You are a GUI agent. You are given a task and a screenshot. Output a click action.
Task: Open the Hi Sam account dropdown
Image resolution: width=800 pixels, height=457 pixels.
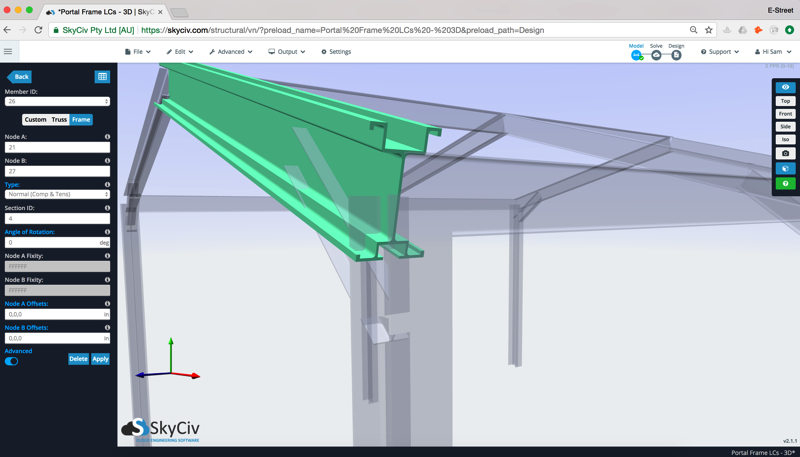[x=773, y=52]
